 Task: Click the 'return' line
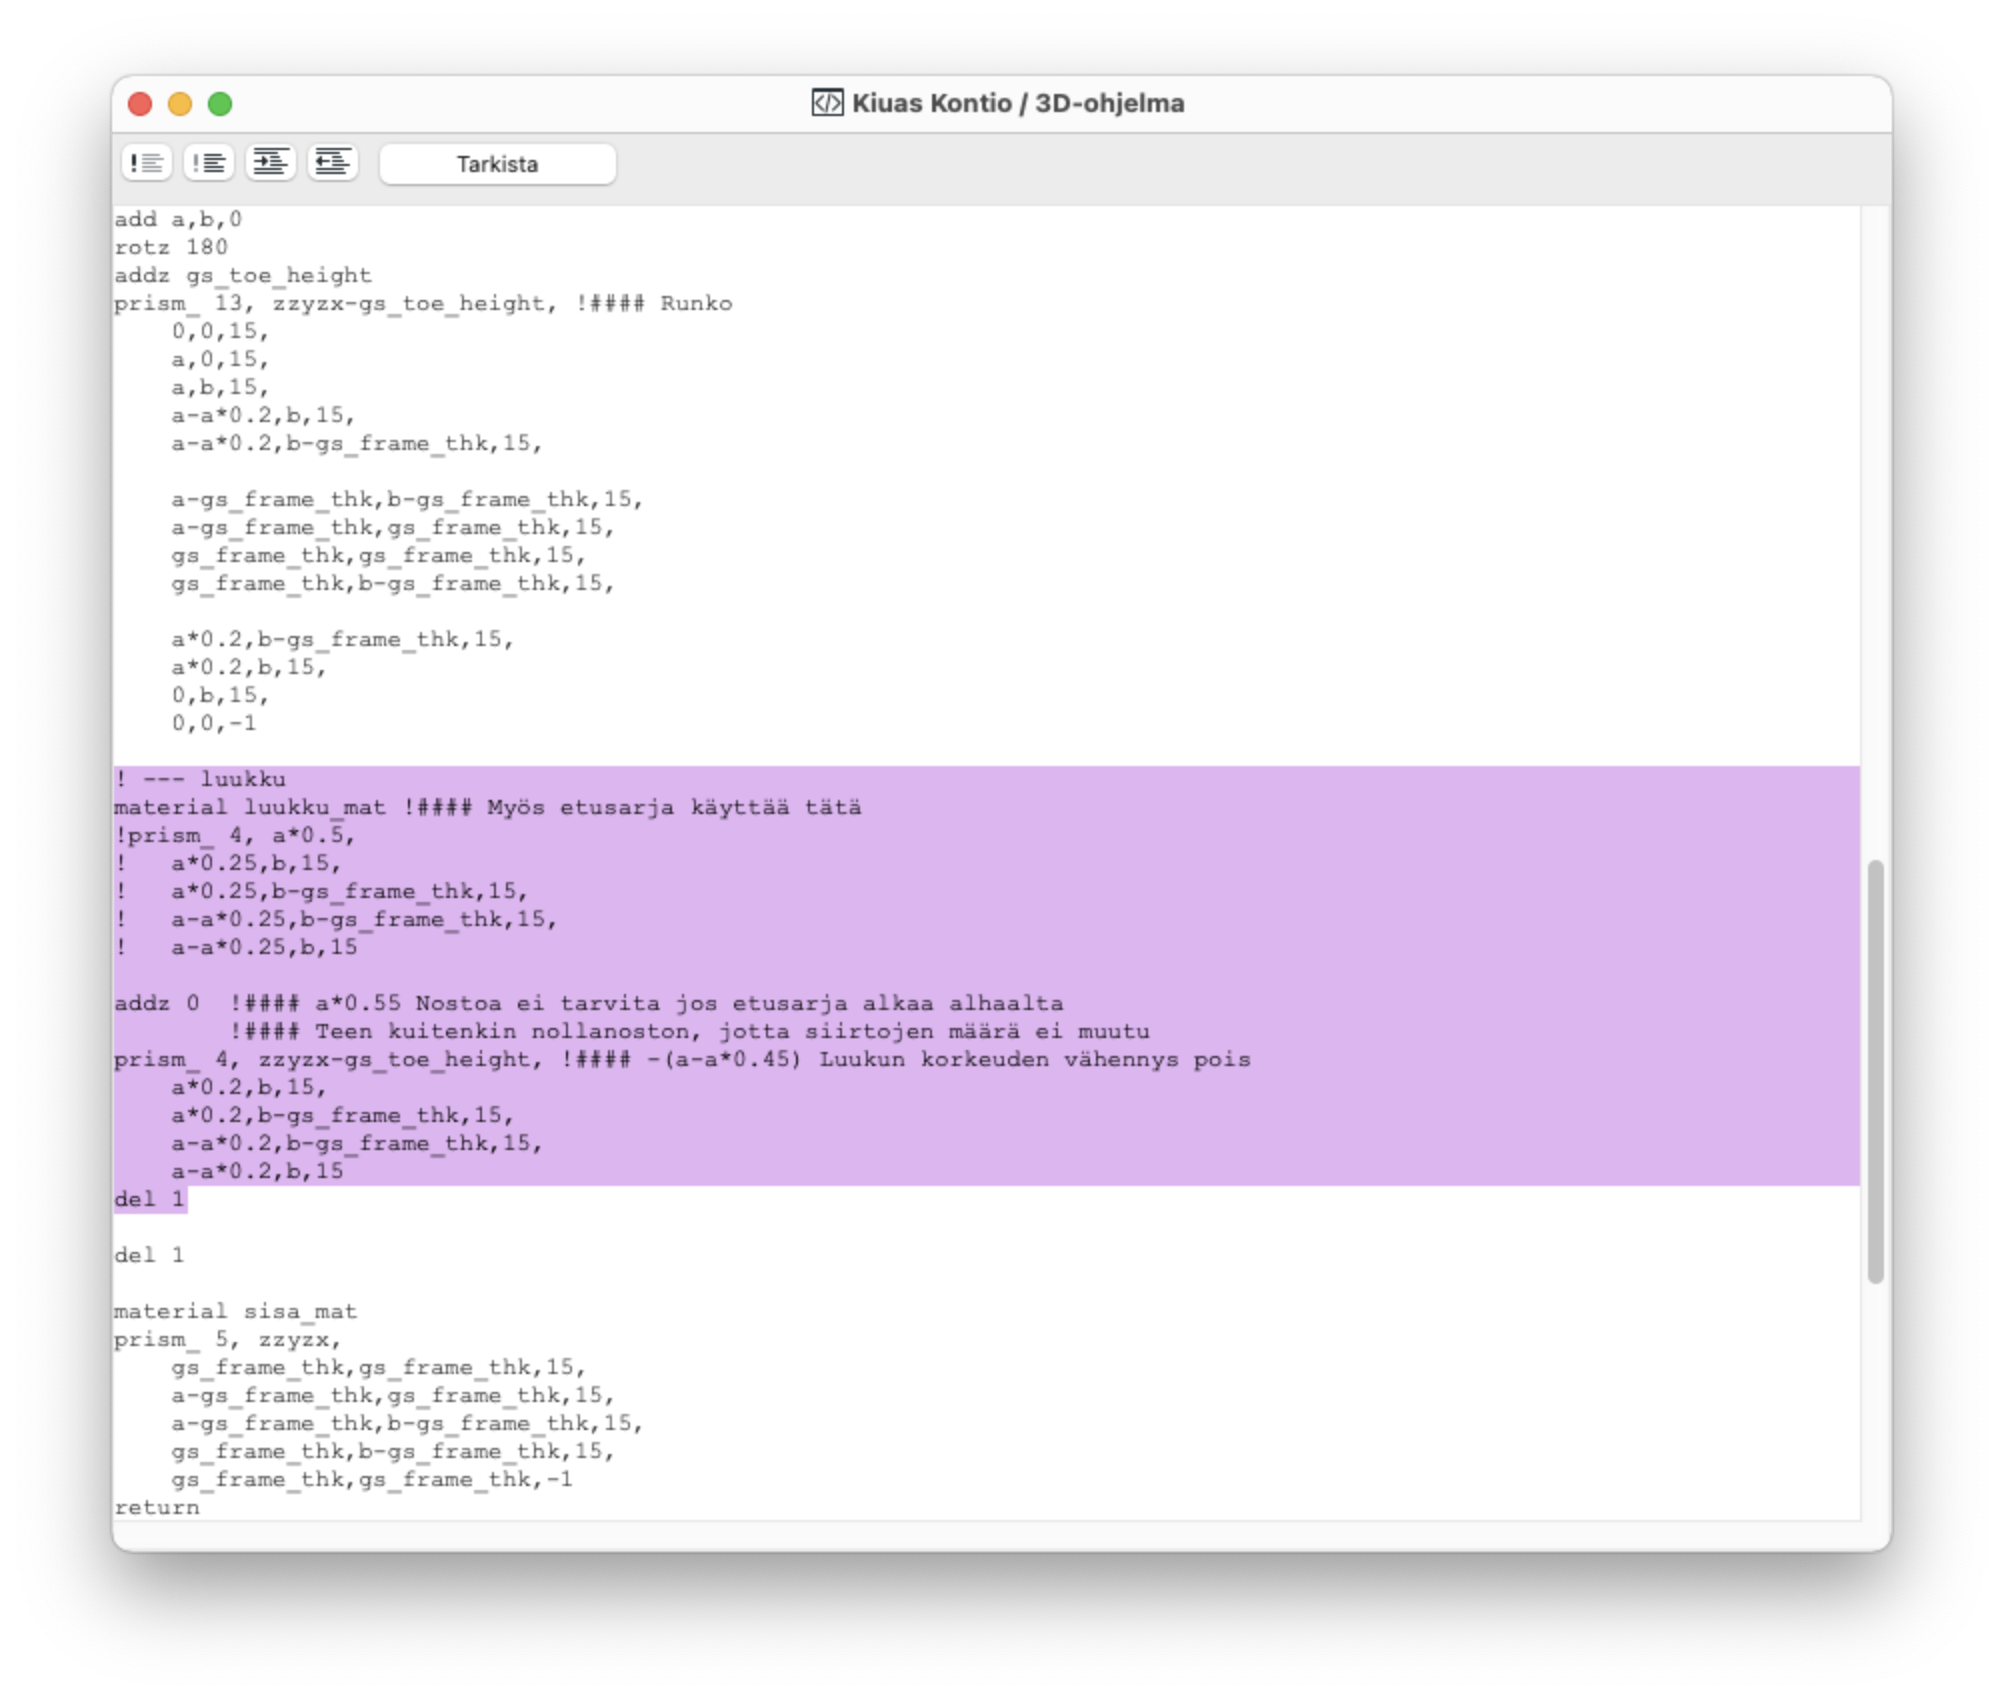(157, 1507)
